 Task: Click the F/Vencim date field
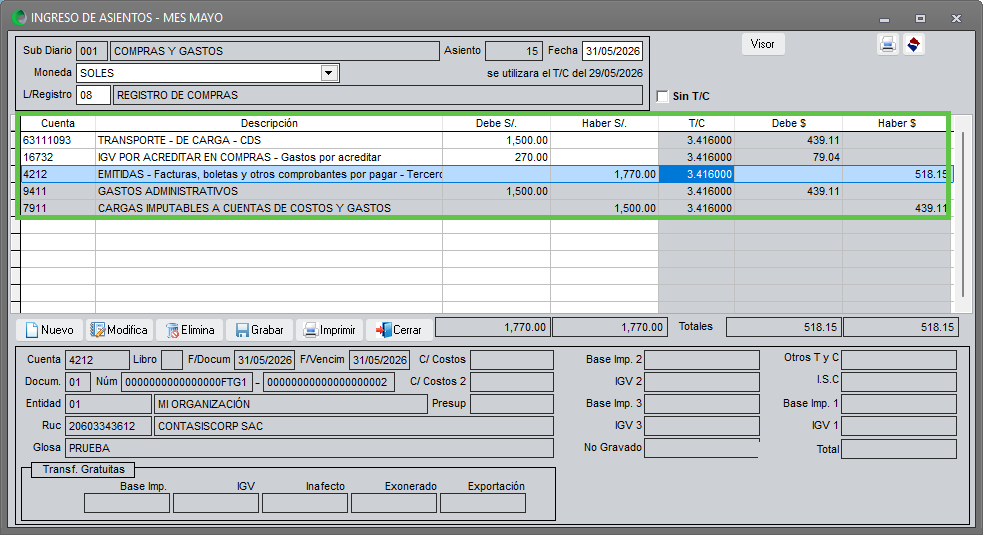tap(379, 360)
